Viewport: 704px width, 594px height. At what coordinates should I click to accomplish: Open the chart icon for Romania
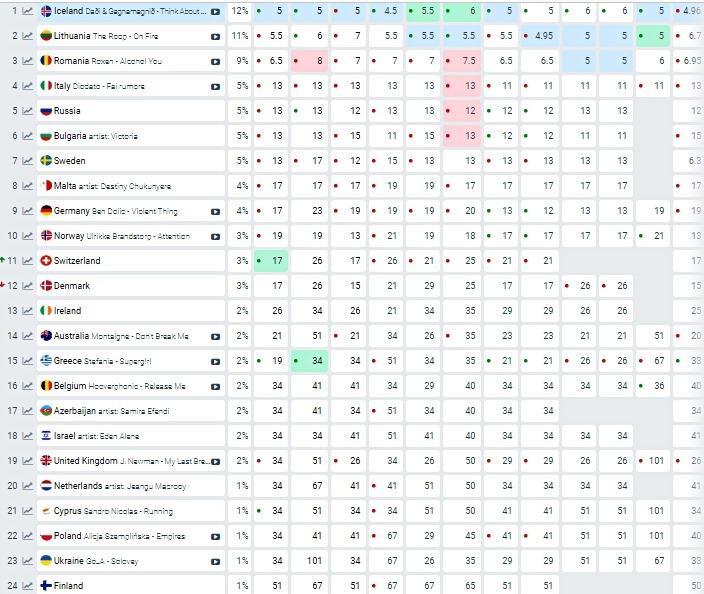(28, 61)
